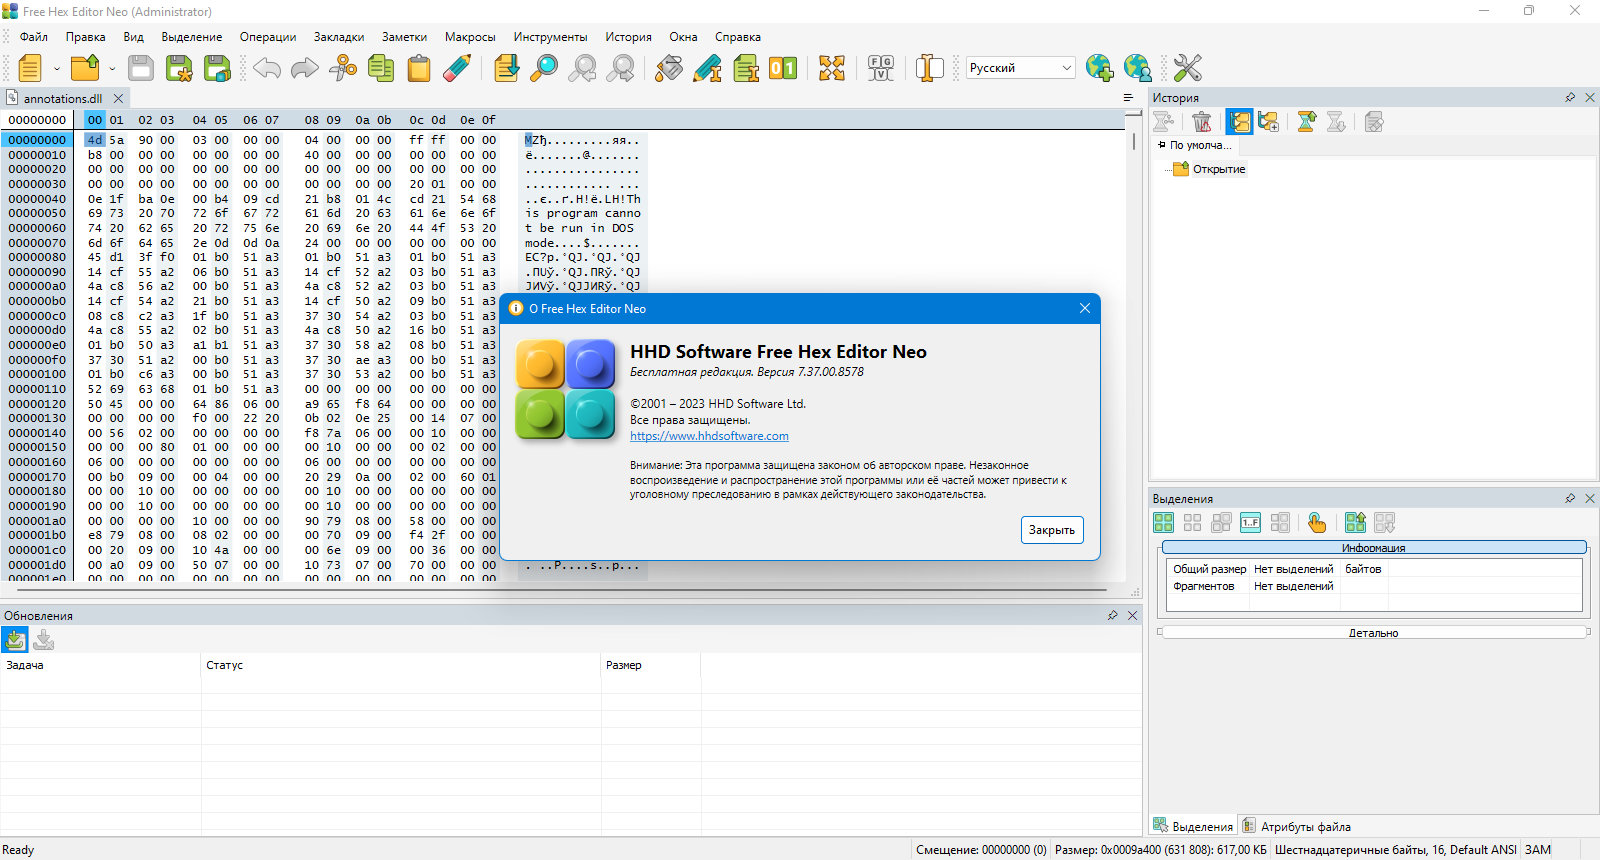Click the Cut scissors icon
Screen dimensions: 1600x860
tap(343, 68)
